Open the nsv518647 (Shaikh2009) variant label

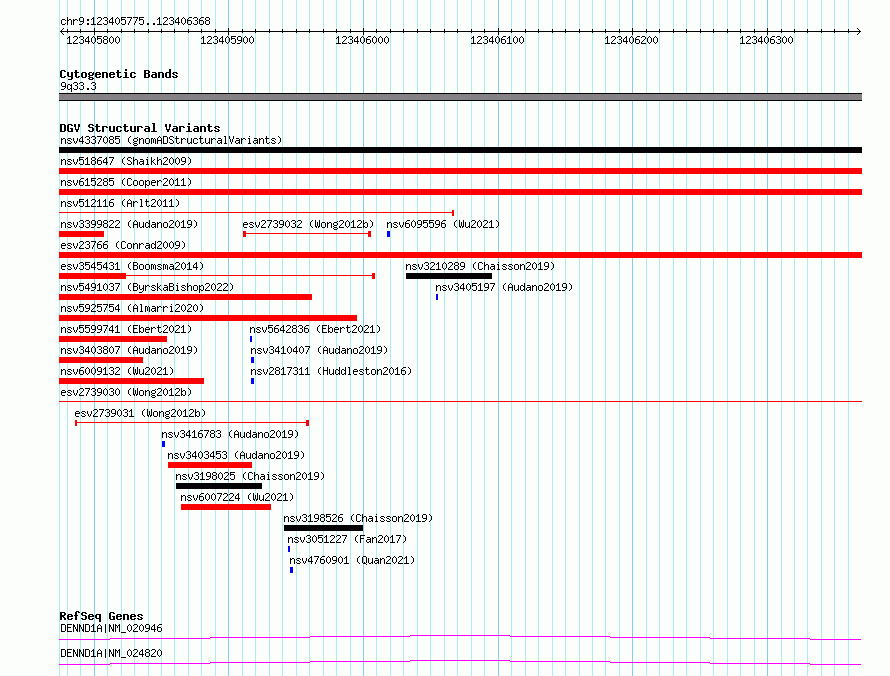tap(126, 161)
